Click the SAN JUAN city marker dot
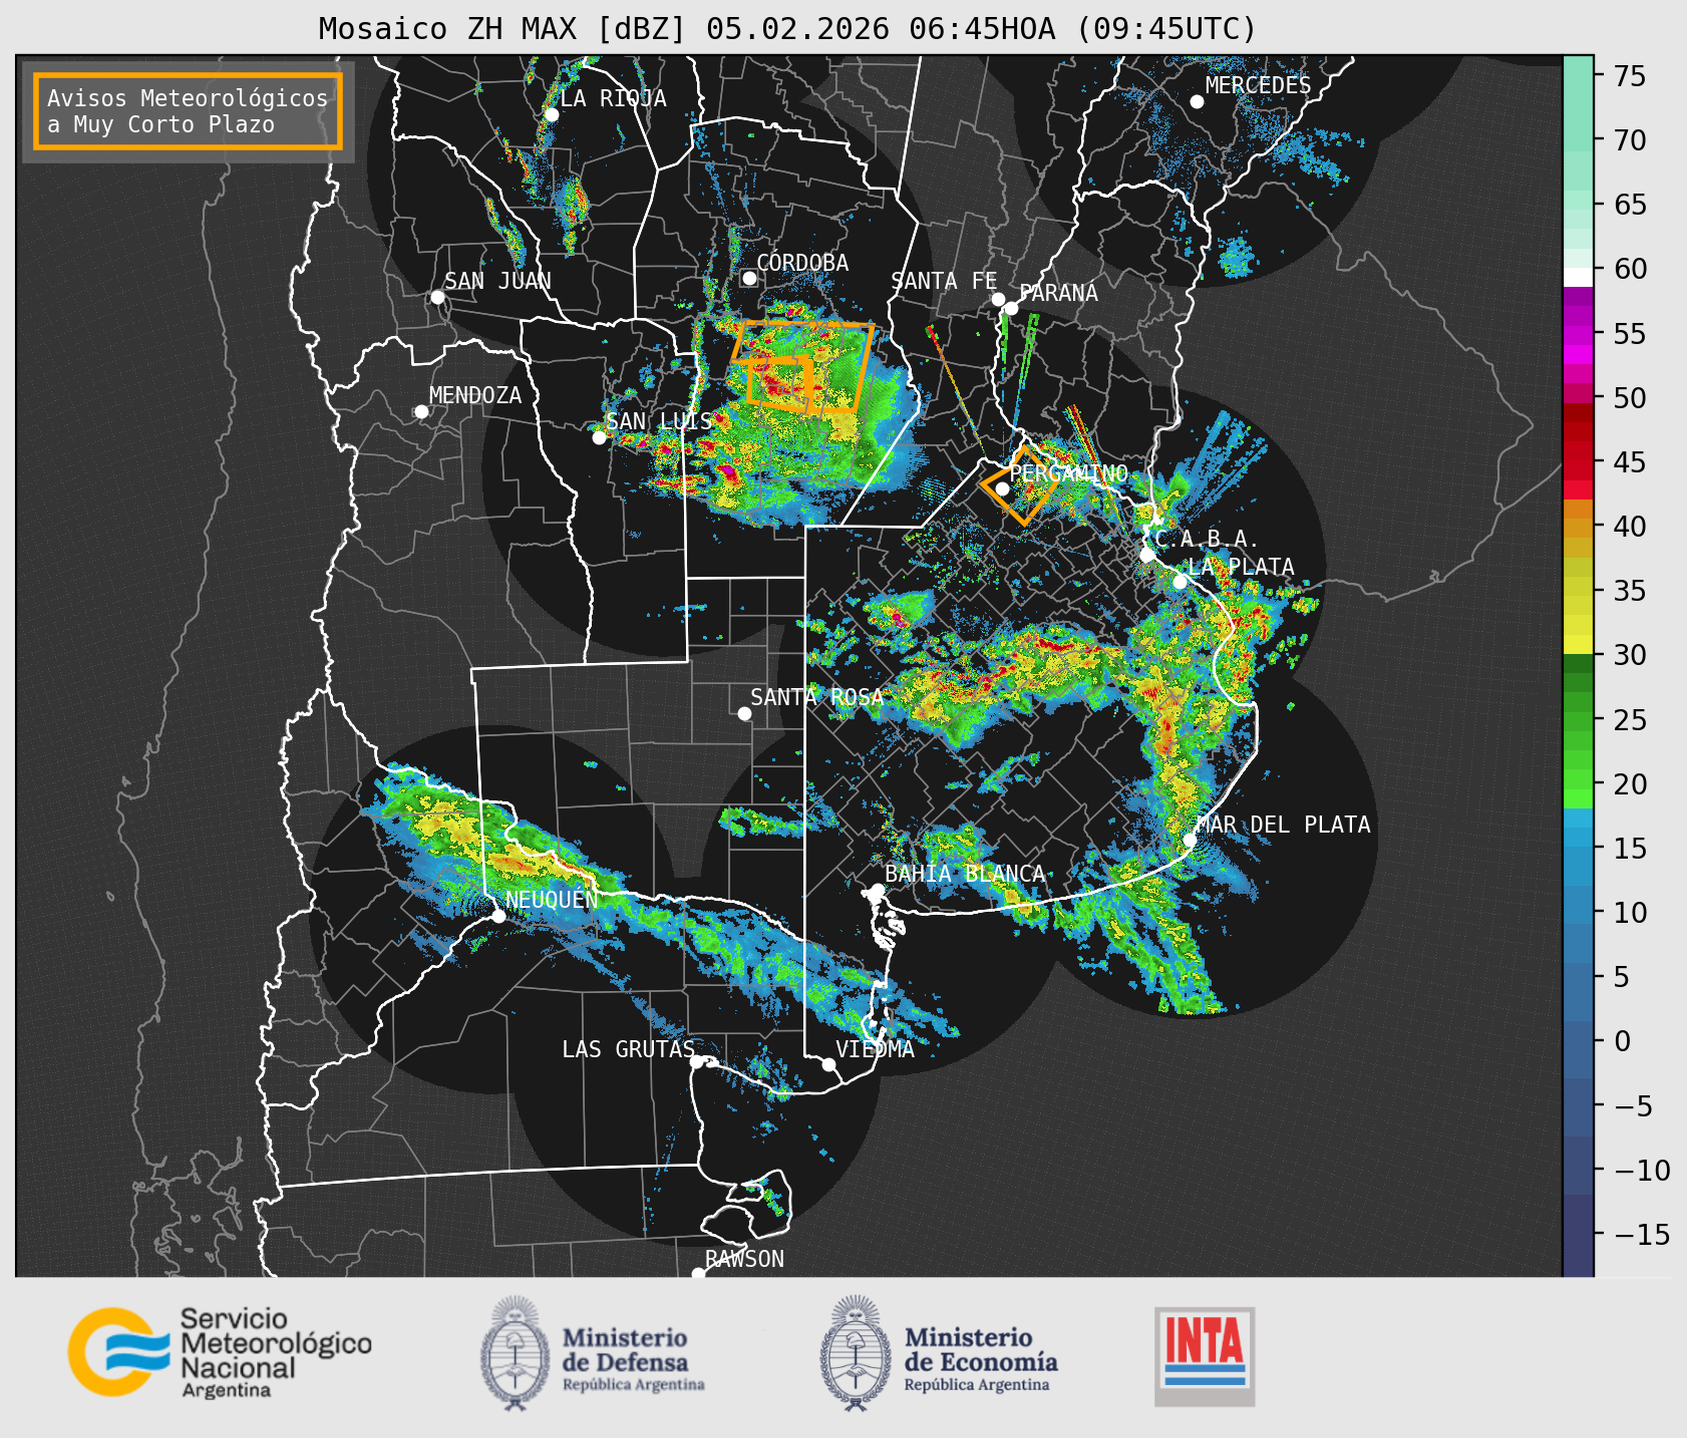Image resolution: width=1687 pixels, height=1438 pixels. [x=437, y=297]
